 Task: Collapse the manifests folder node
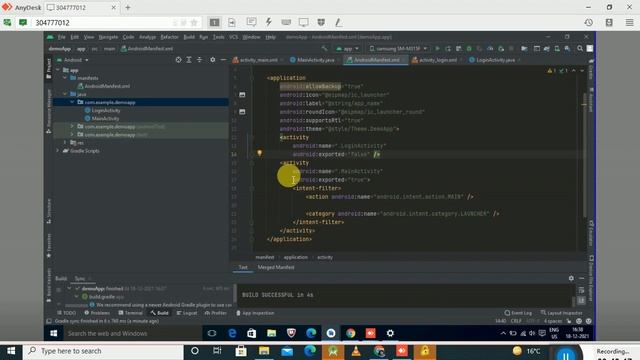[65, 78]
